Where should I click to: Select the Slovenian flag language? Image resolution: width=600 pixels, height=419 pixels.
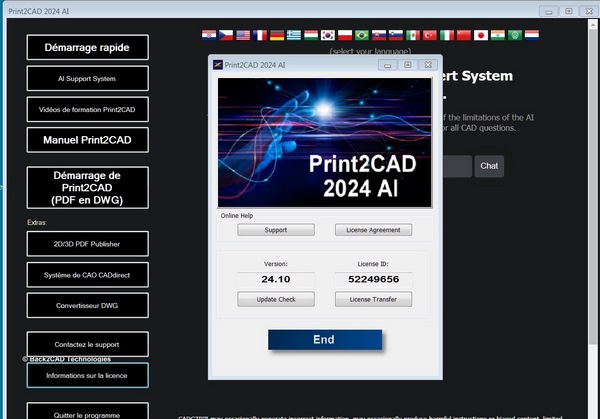coord(396,35)
